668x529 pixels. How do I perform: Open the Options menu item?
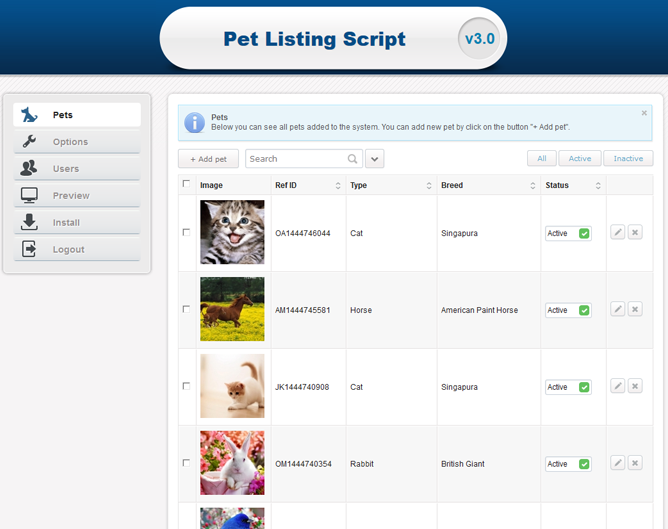click(x=77, y=141)
